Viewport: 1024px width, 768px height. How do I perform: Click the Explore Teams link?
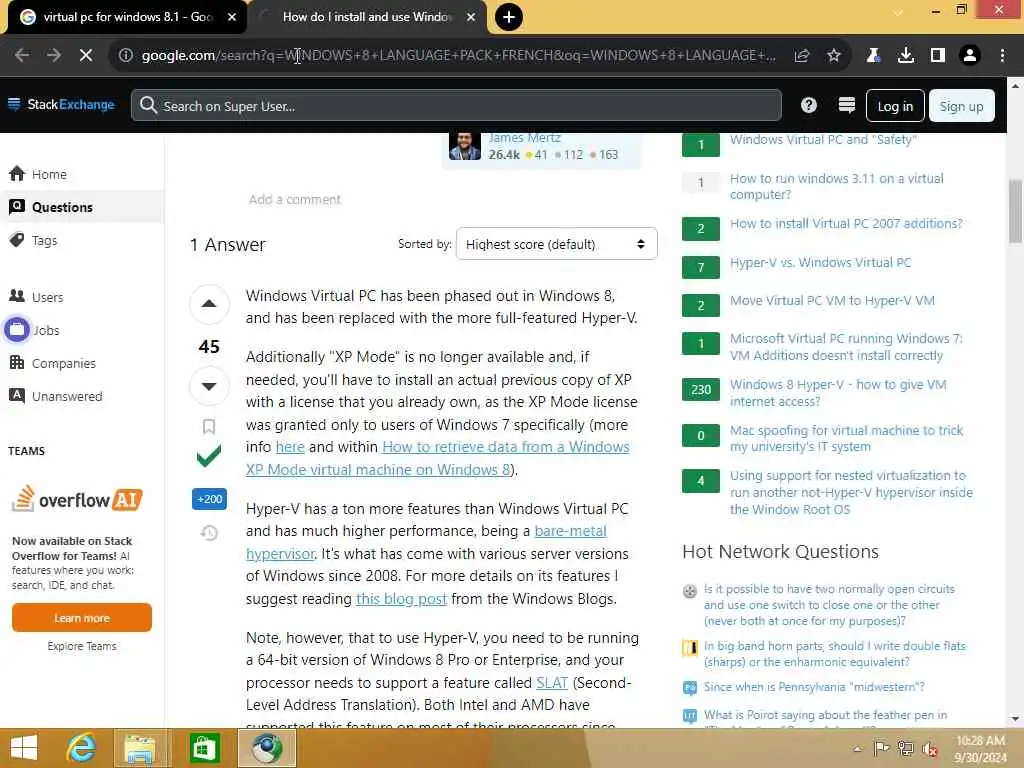pos(82,646)
